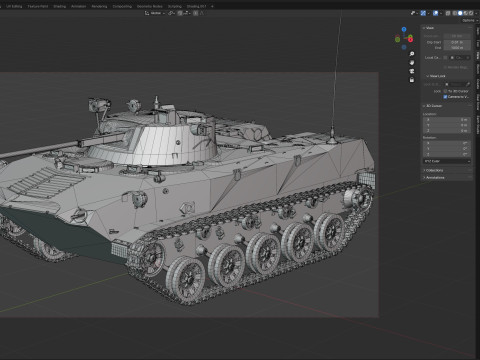
Task: Open the Global transform orientation dropdown
Action: [155, 13]
